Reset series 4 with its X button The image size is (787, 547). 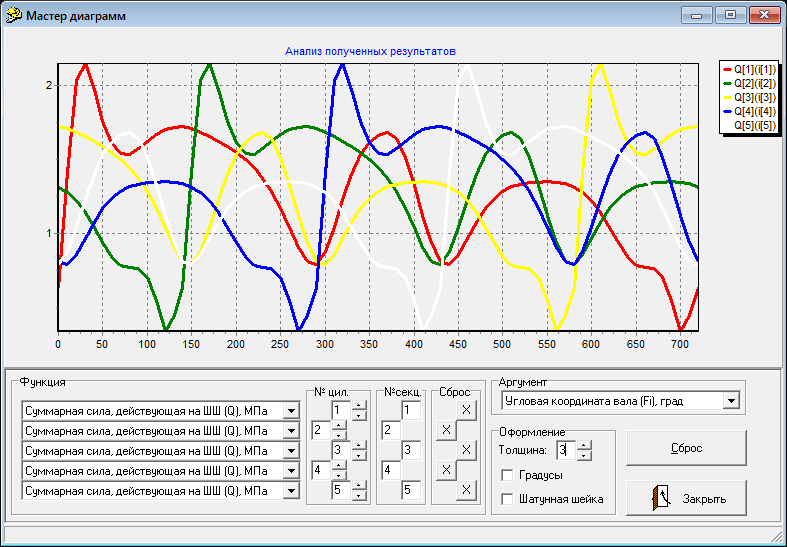pos(446,470)
